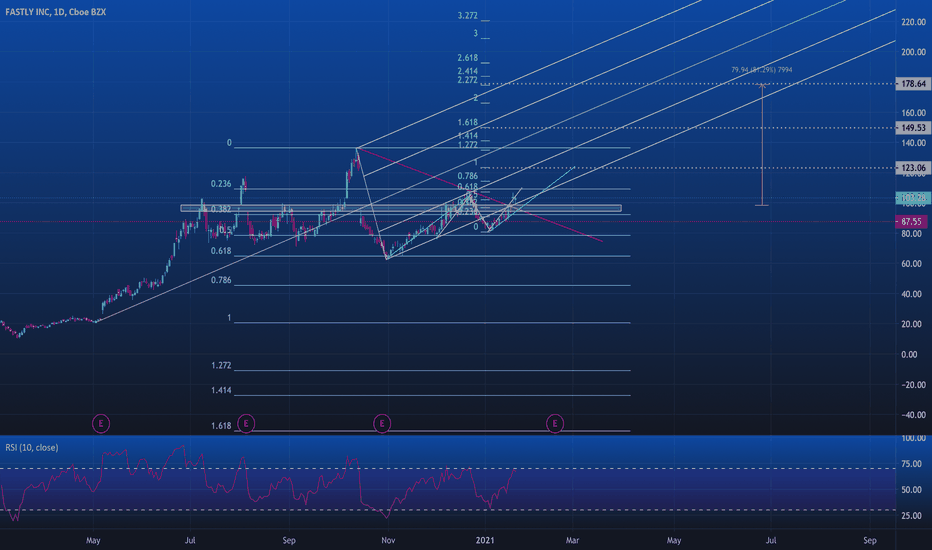Screen dimensions: 932x550
Task: Select the earnings E marker above Nov
Action: tap(382, 424)
